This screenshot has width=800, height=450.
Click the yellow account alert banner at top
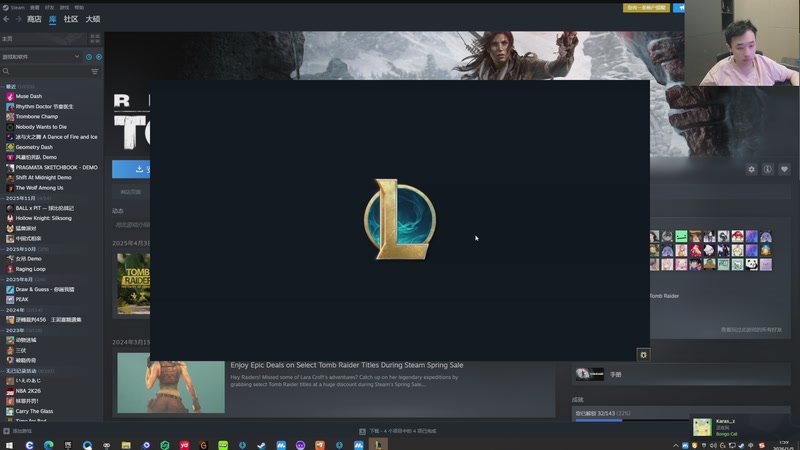pos(646,8)
